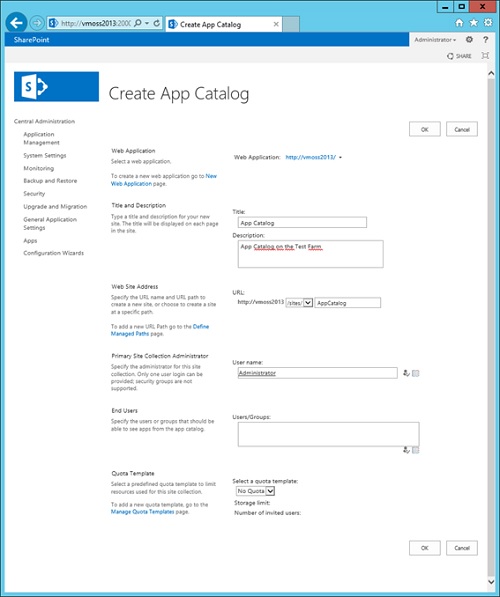Screen dimensions: 500x597
Task: Click the User name people picker field
Action: click(317, 373)
